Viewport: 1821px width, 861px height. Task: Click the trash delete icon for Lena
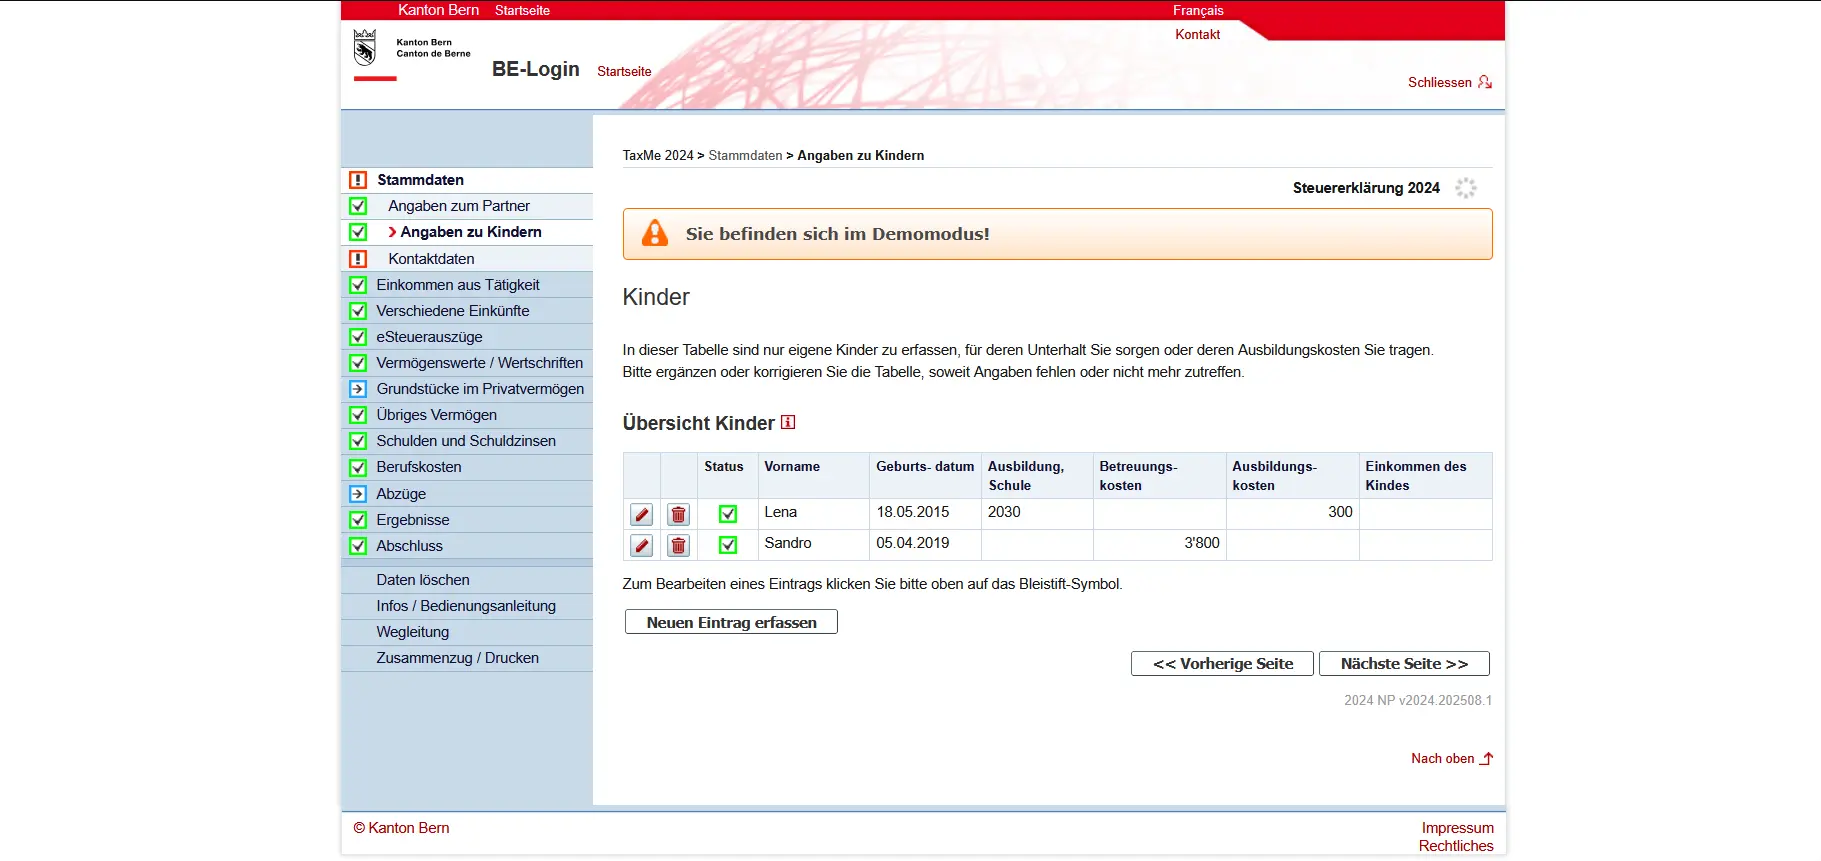pos(678,514)
